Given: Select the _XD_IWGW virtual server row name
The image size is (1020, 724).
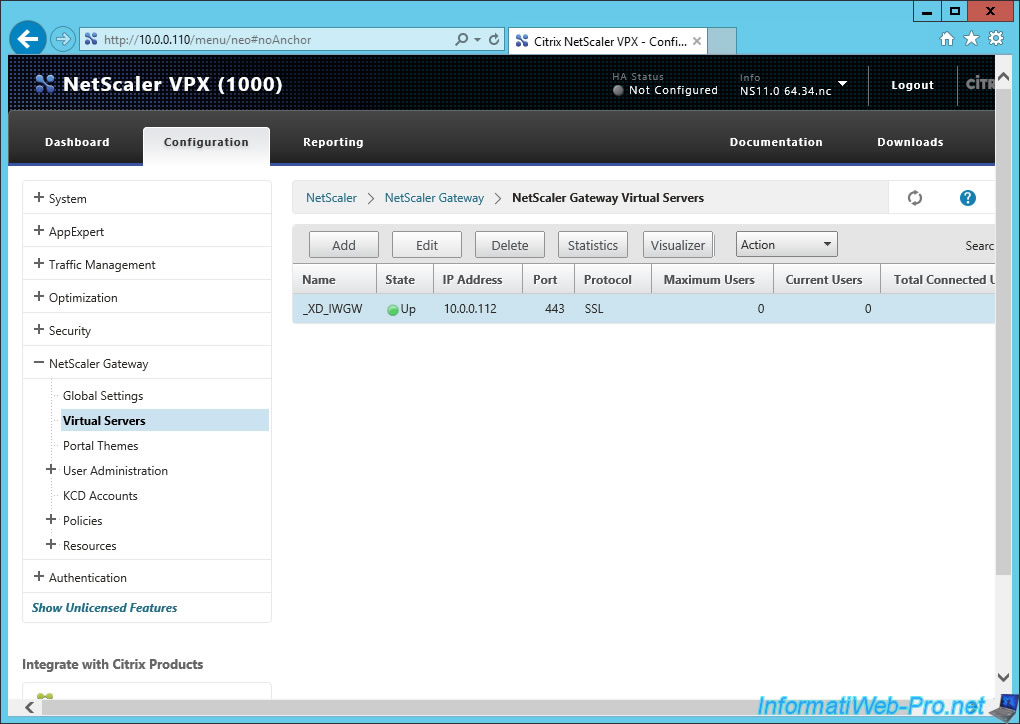Looking at the screenshot, I should 332,309.
